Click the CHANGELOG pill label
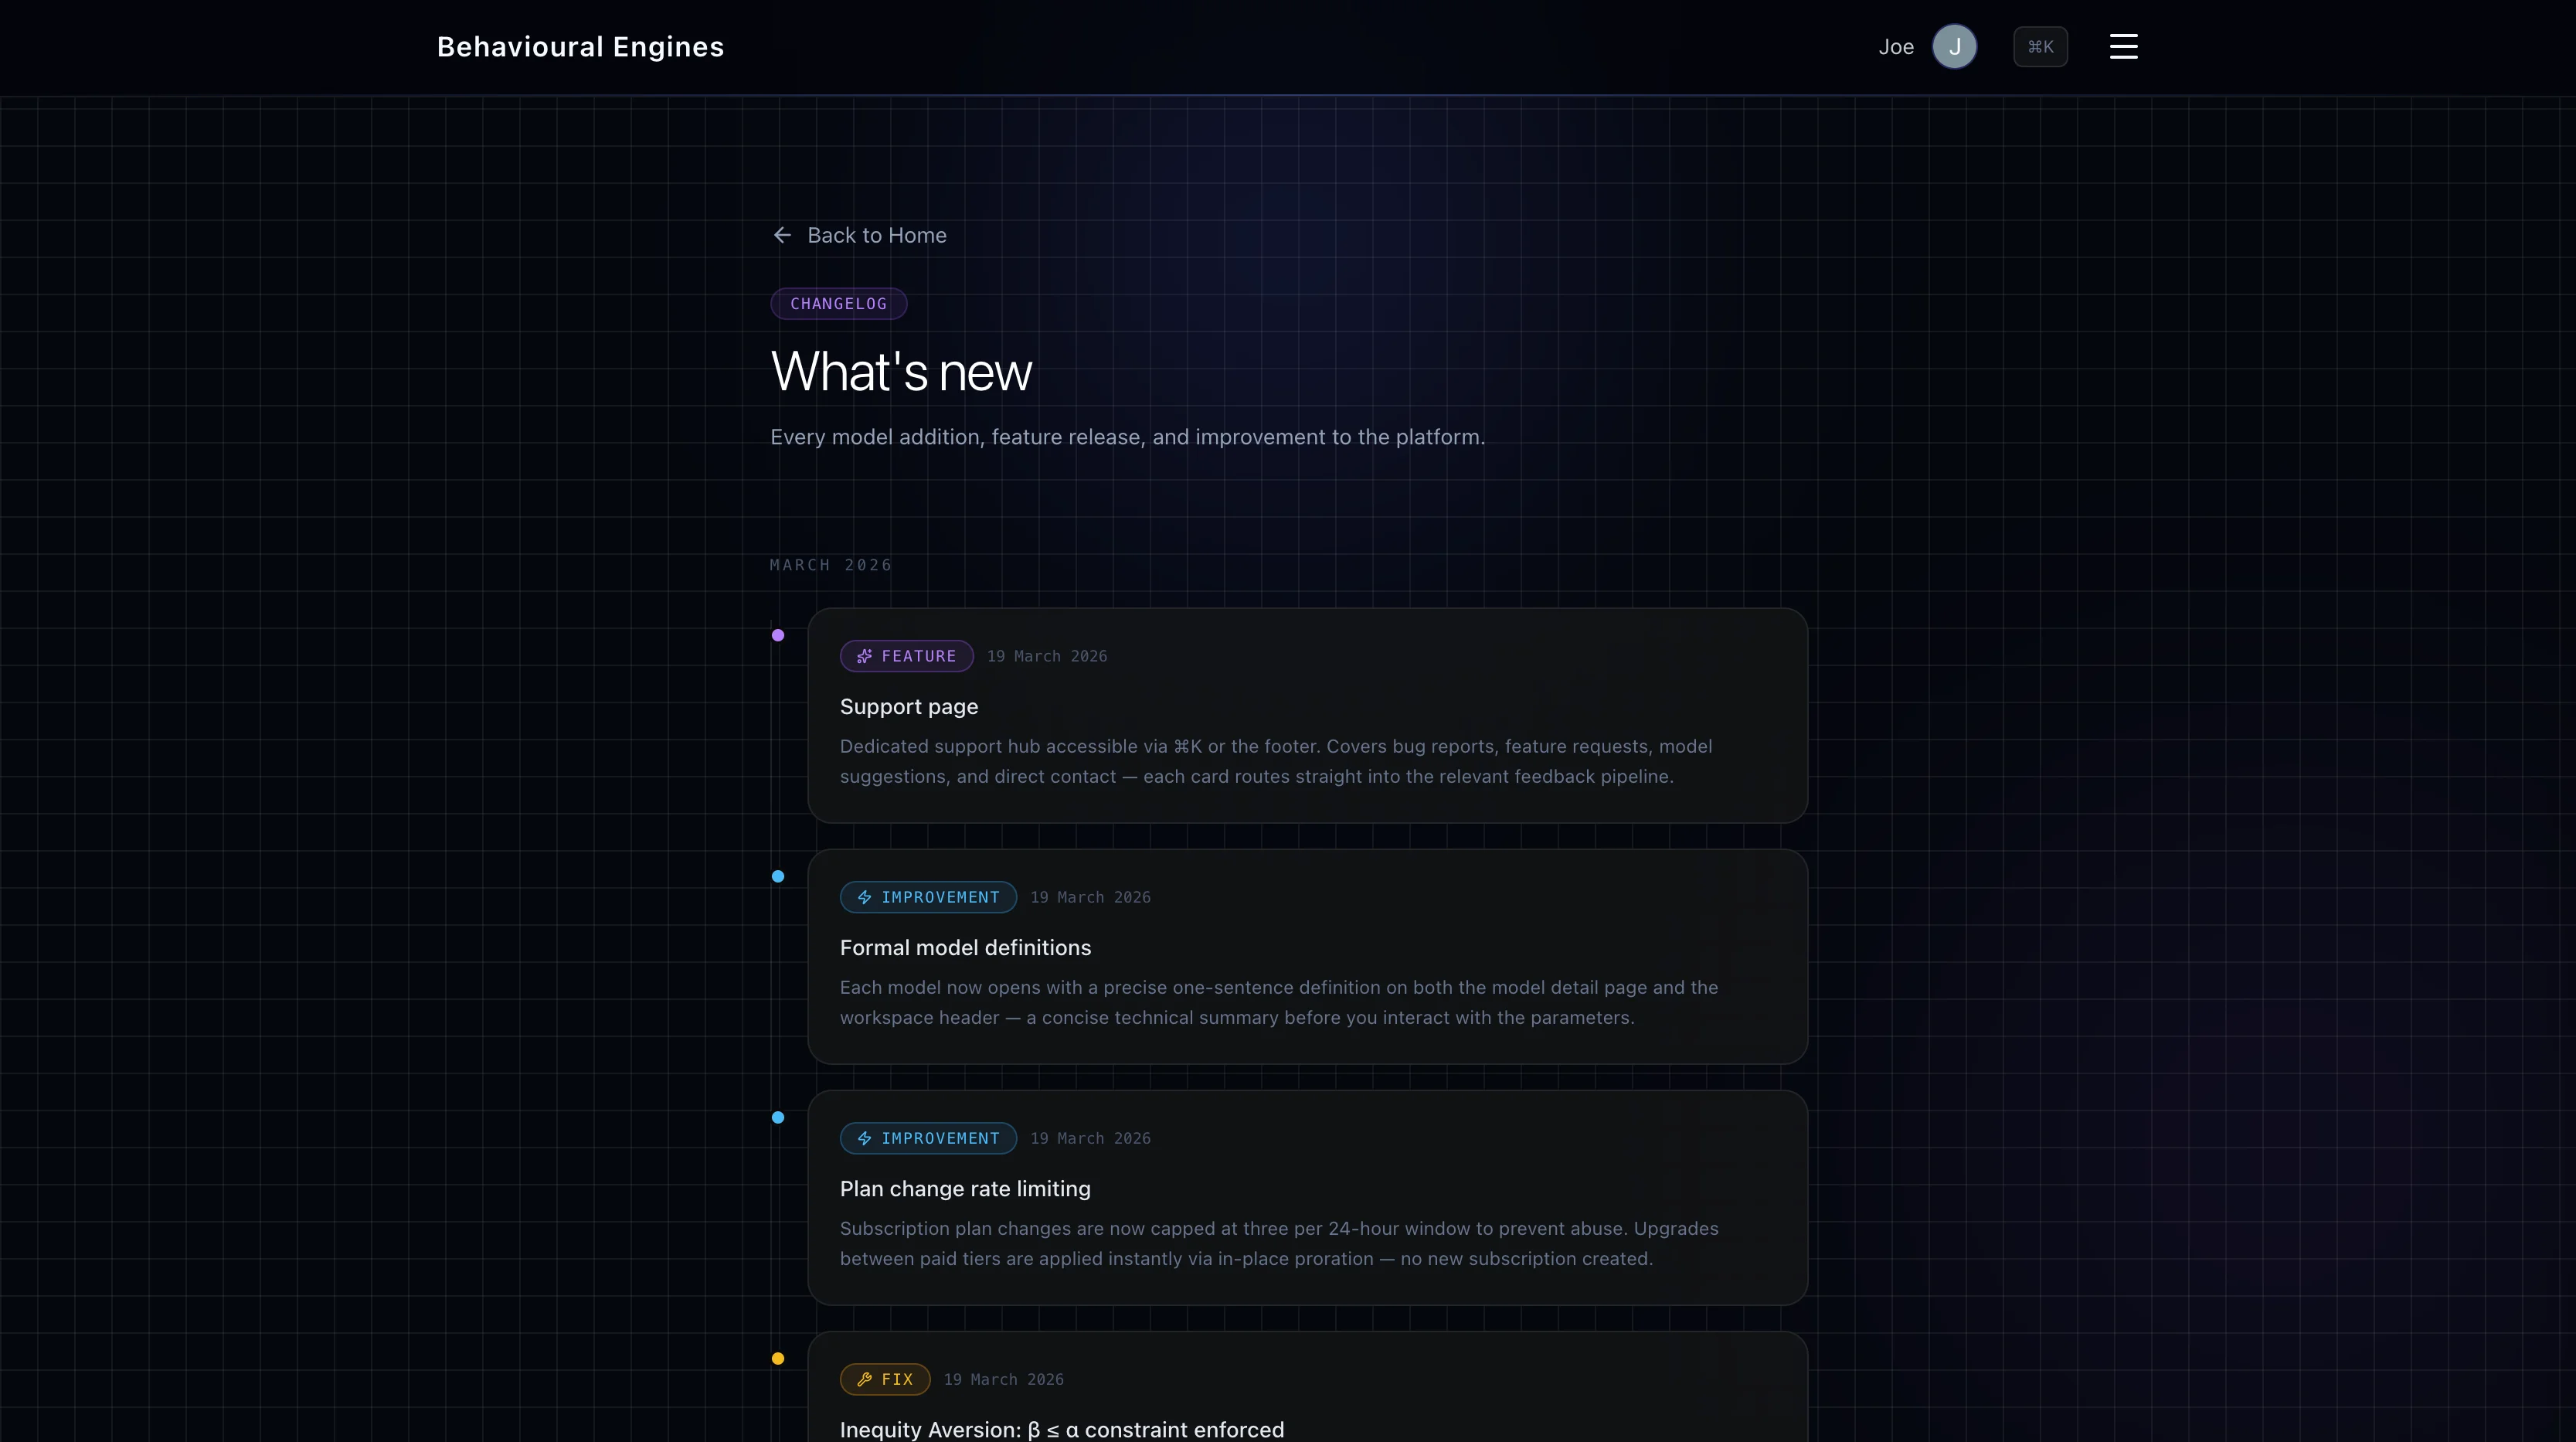This screenshot has height=1442, width=2576. coord(838,304)
